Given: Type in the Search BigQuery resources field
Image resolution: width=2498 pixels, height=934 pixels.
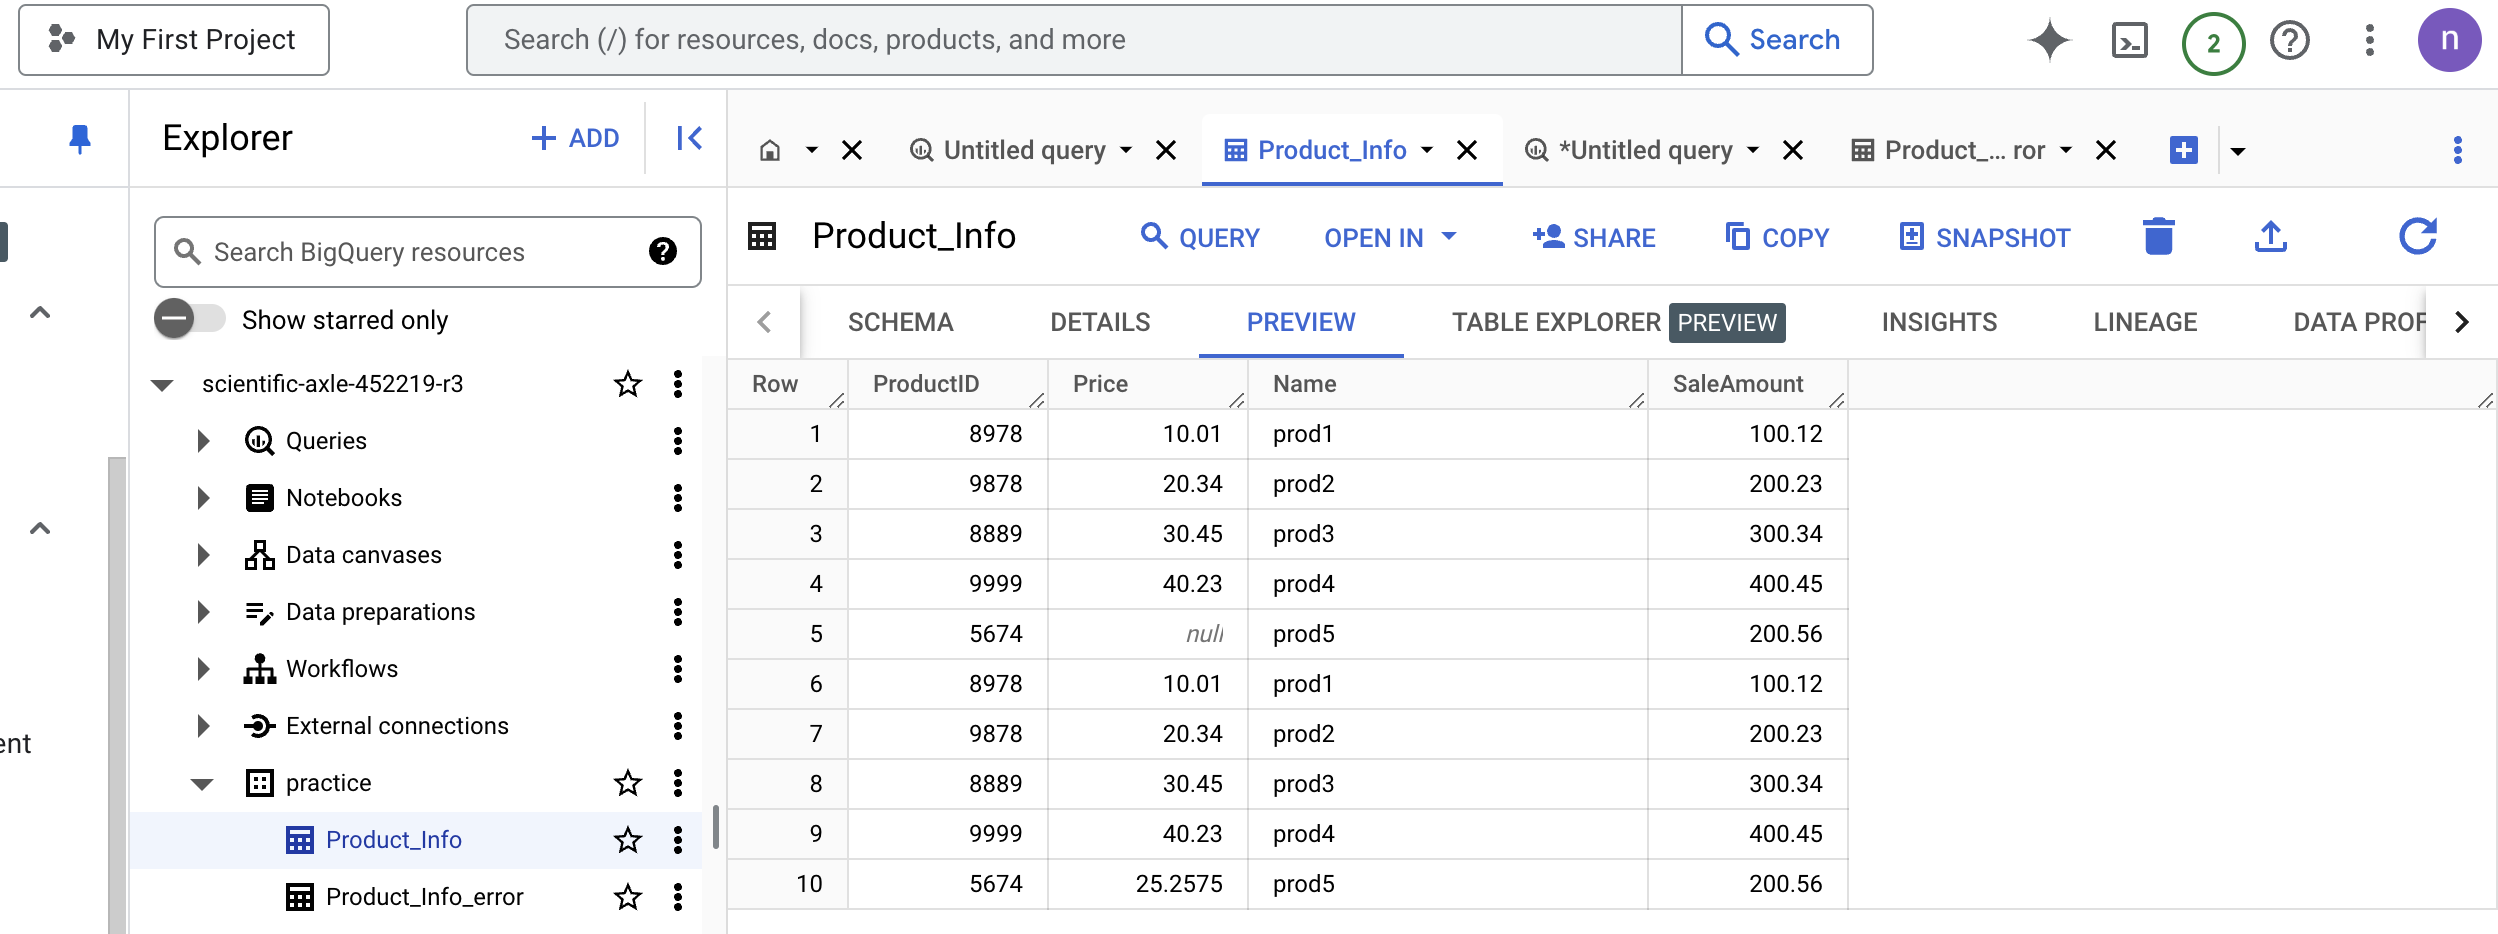Looking at the screenshot, I should click(x=420, y=251).
